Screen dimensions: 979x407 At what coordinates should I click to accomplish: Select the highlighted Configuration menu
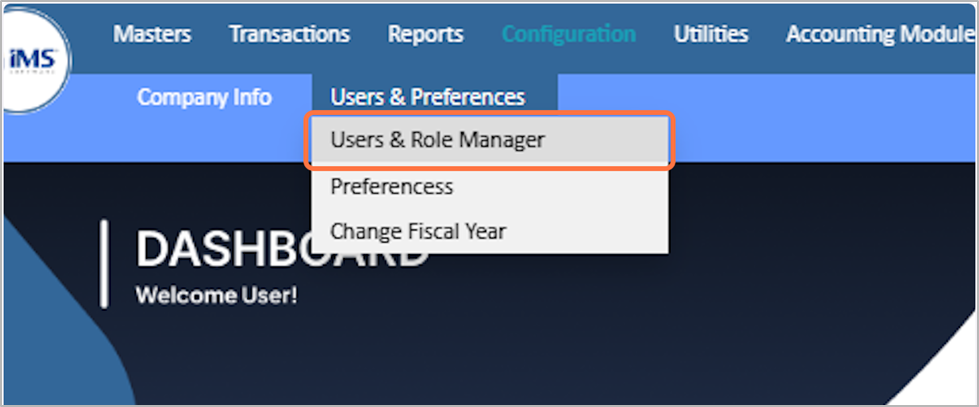coord(568,34)
